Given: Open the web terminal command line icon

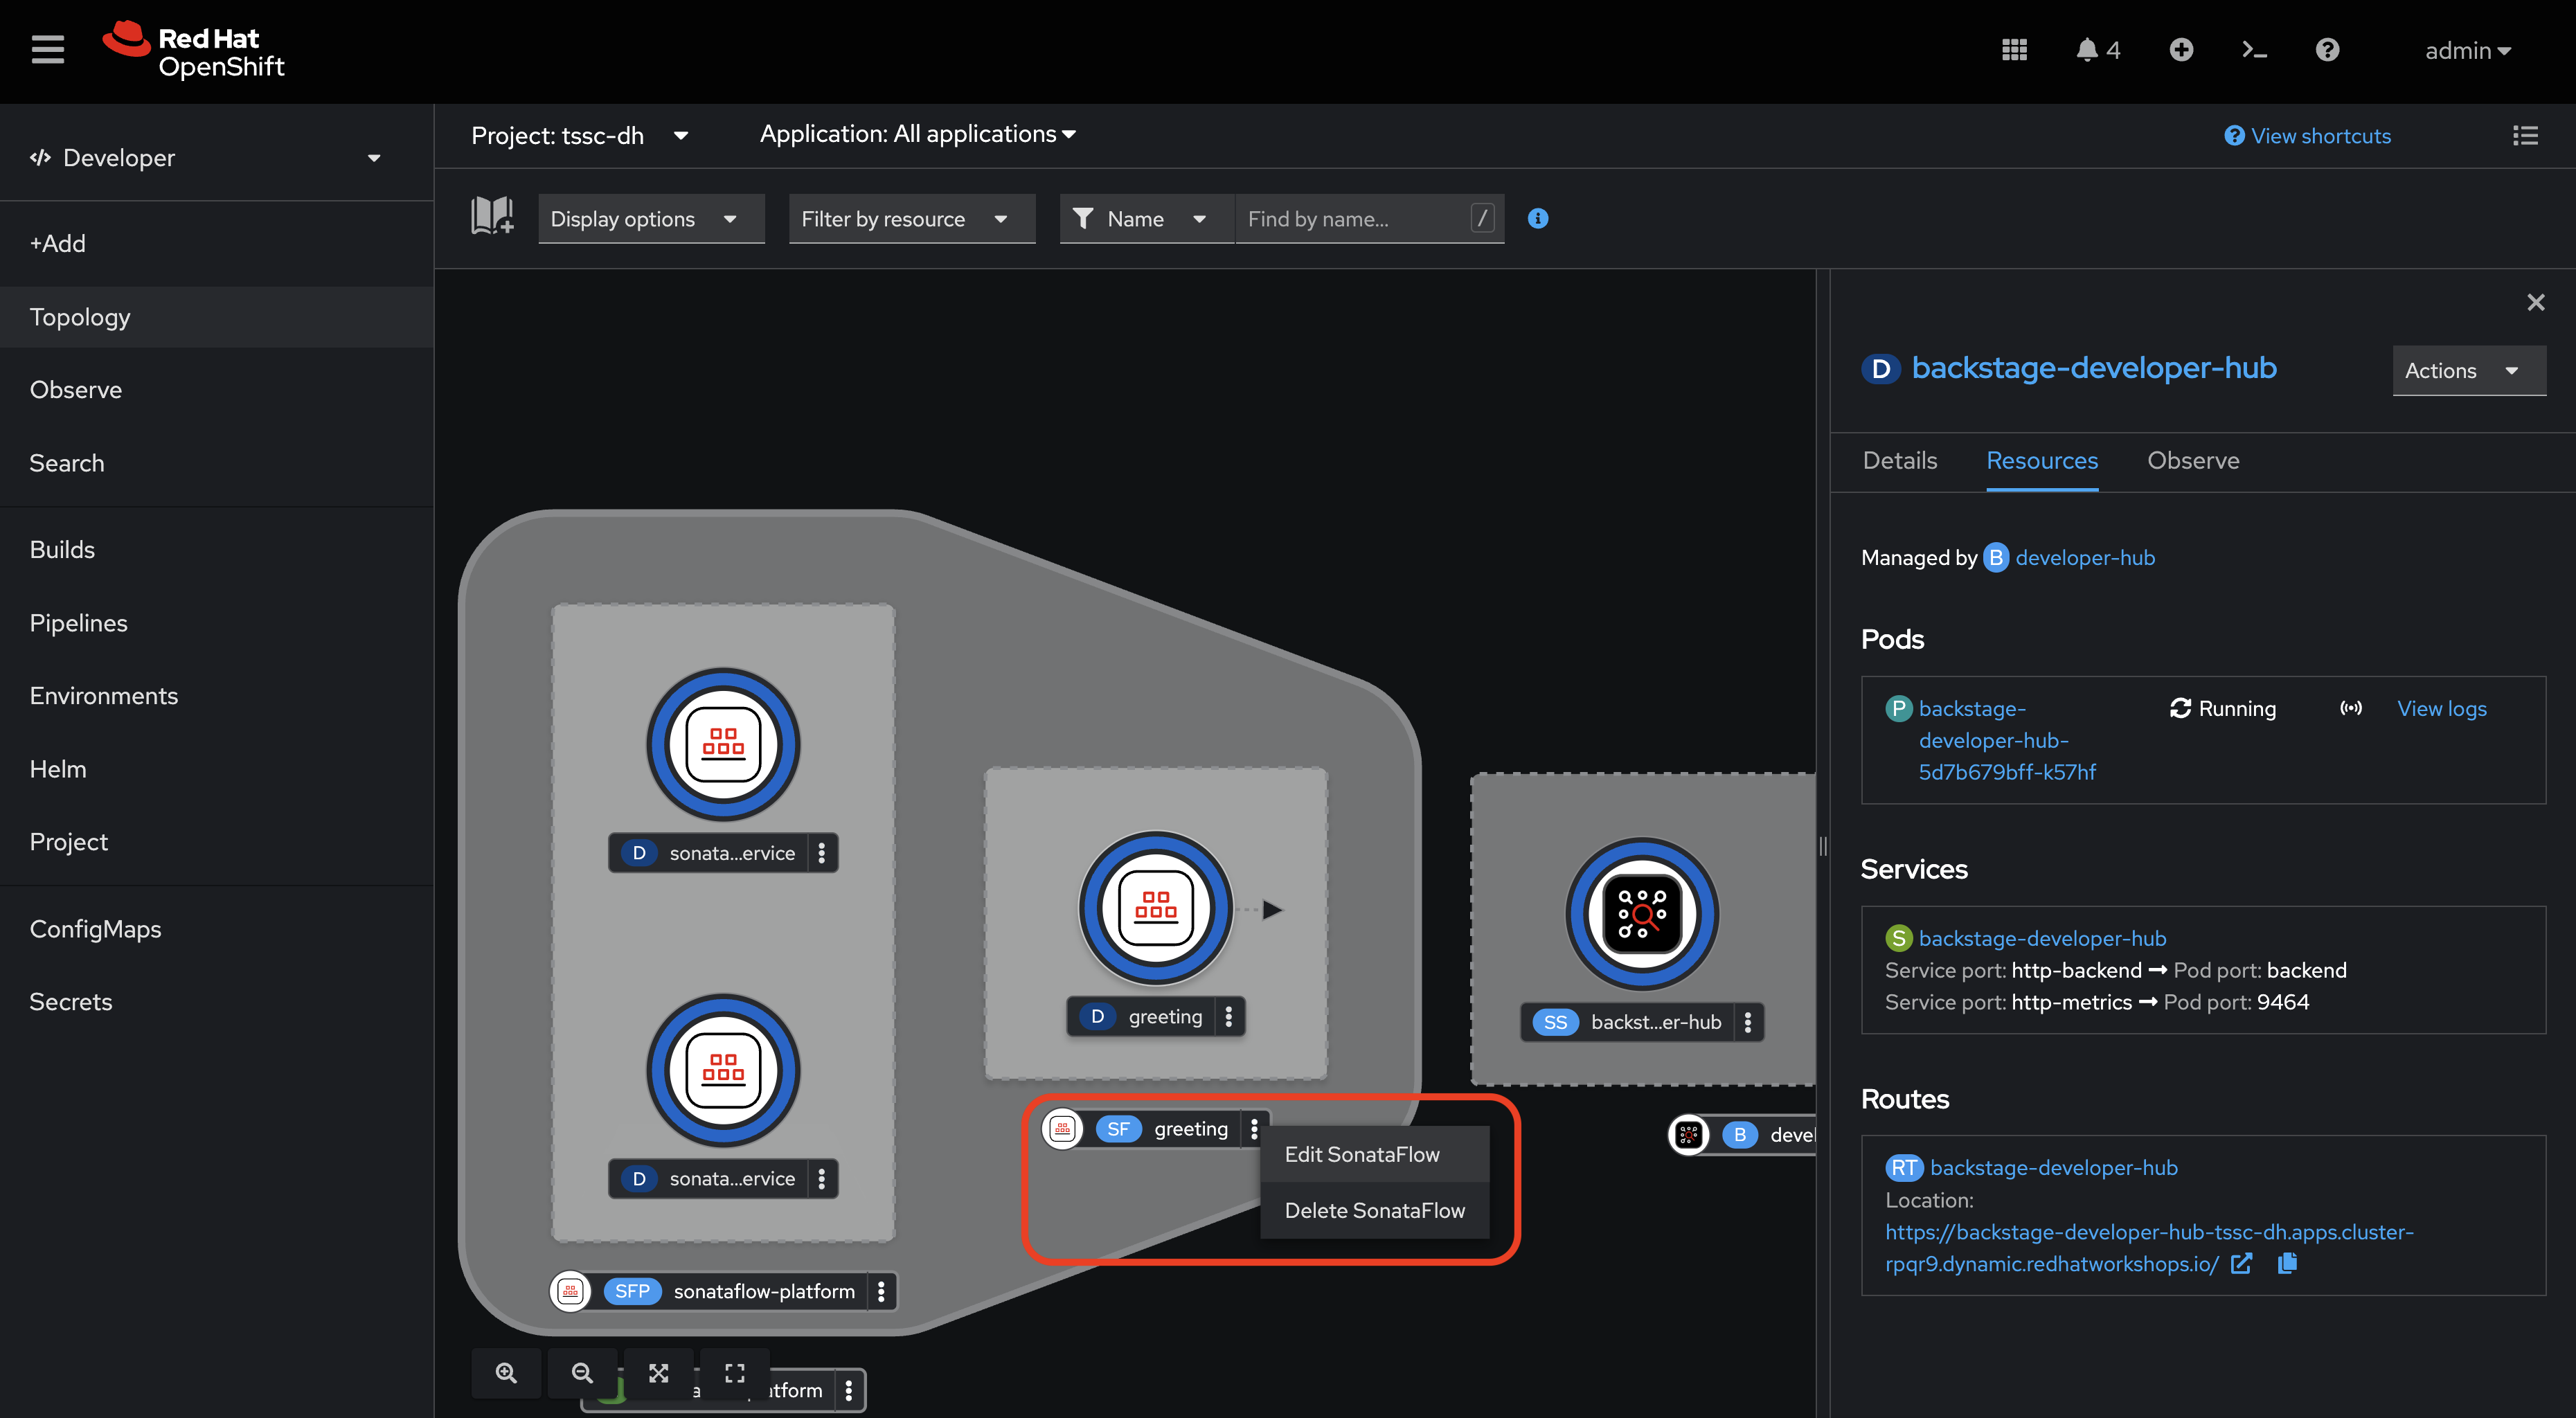Looking at the screenshot, I should [2254, 50].
